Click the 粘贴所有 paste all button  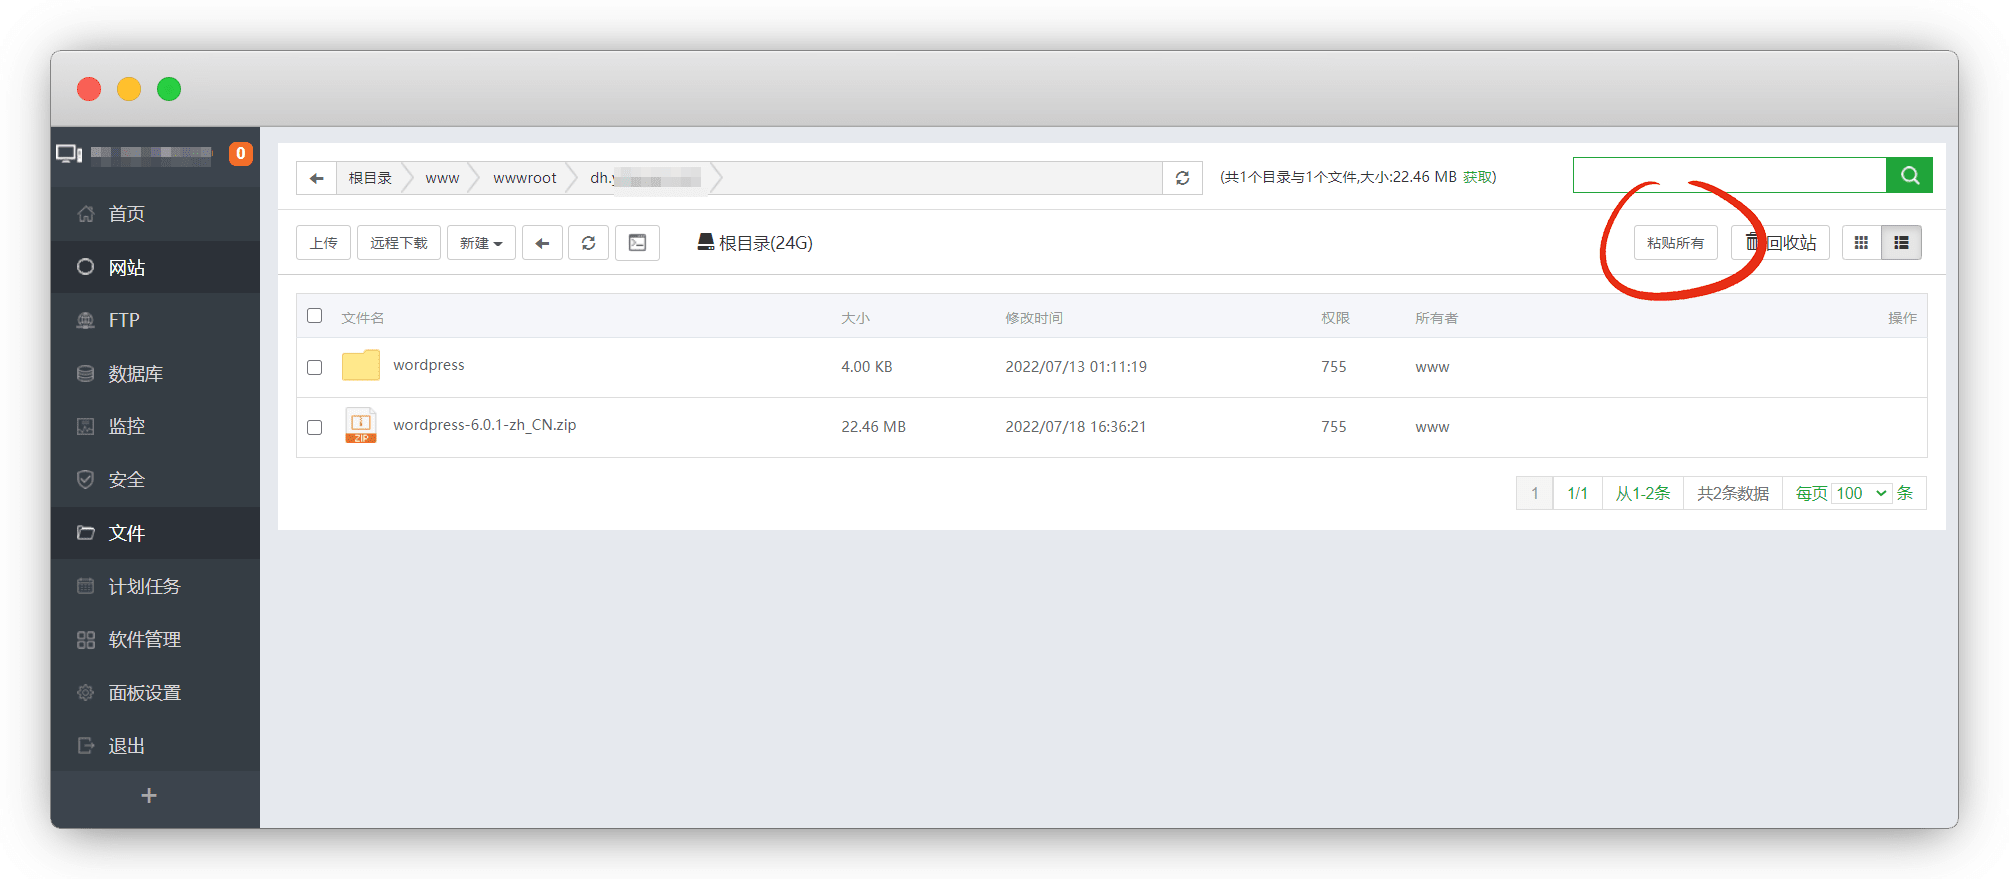point(1675,243)
